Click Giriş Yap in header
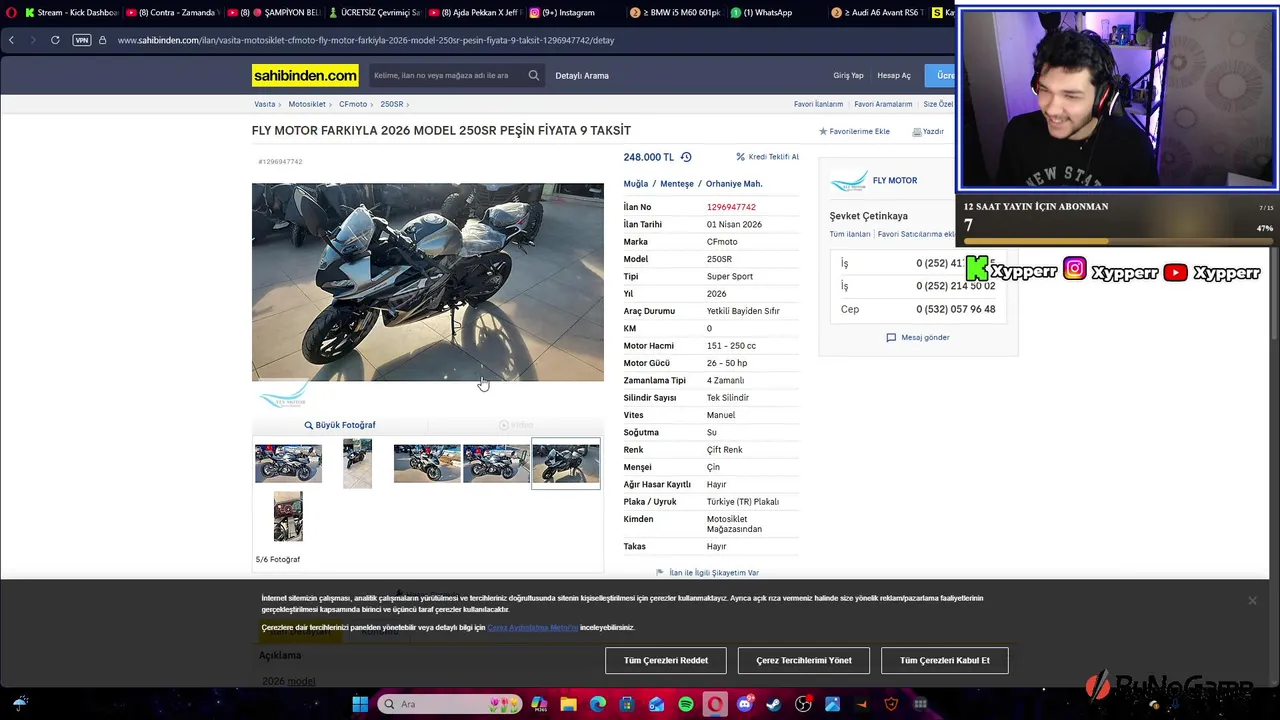The image size is (1280, 720). 848,75
